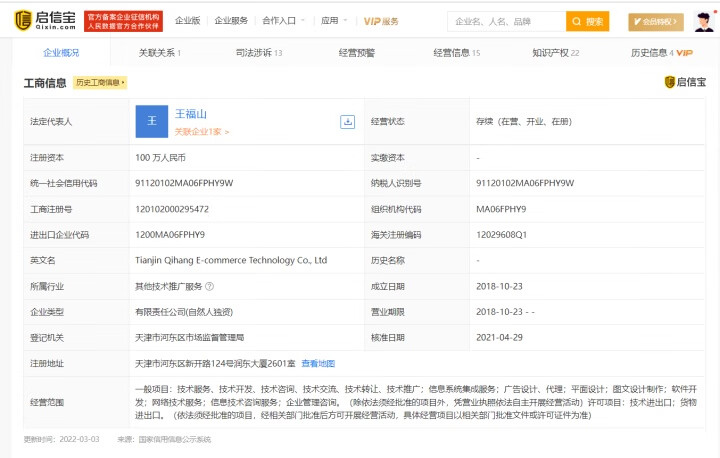720x458 pixels.
Task: Click the 经营范围 row label
Action: tap(47, 402)
